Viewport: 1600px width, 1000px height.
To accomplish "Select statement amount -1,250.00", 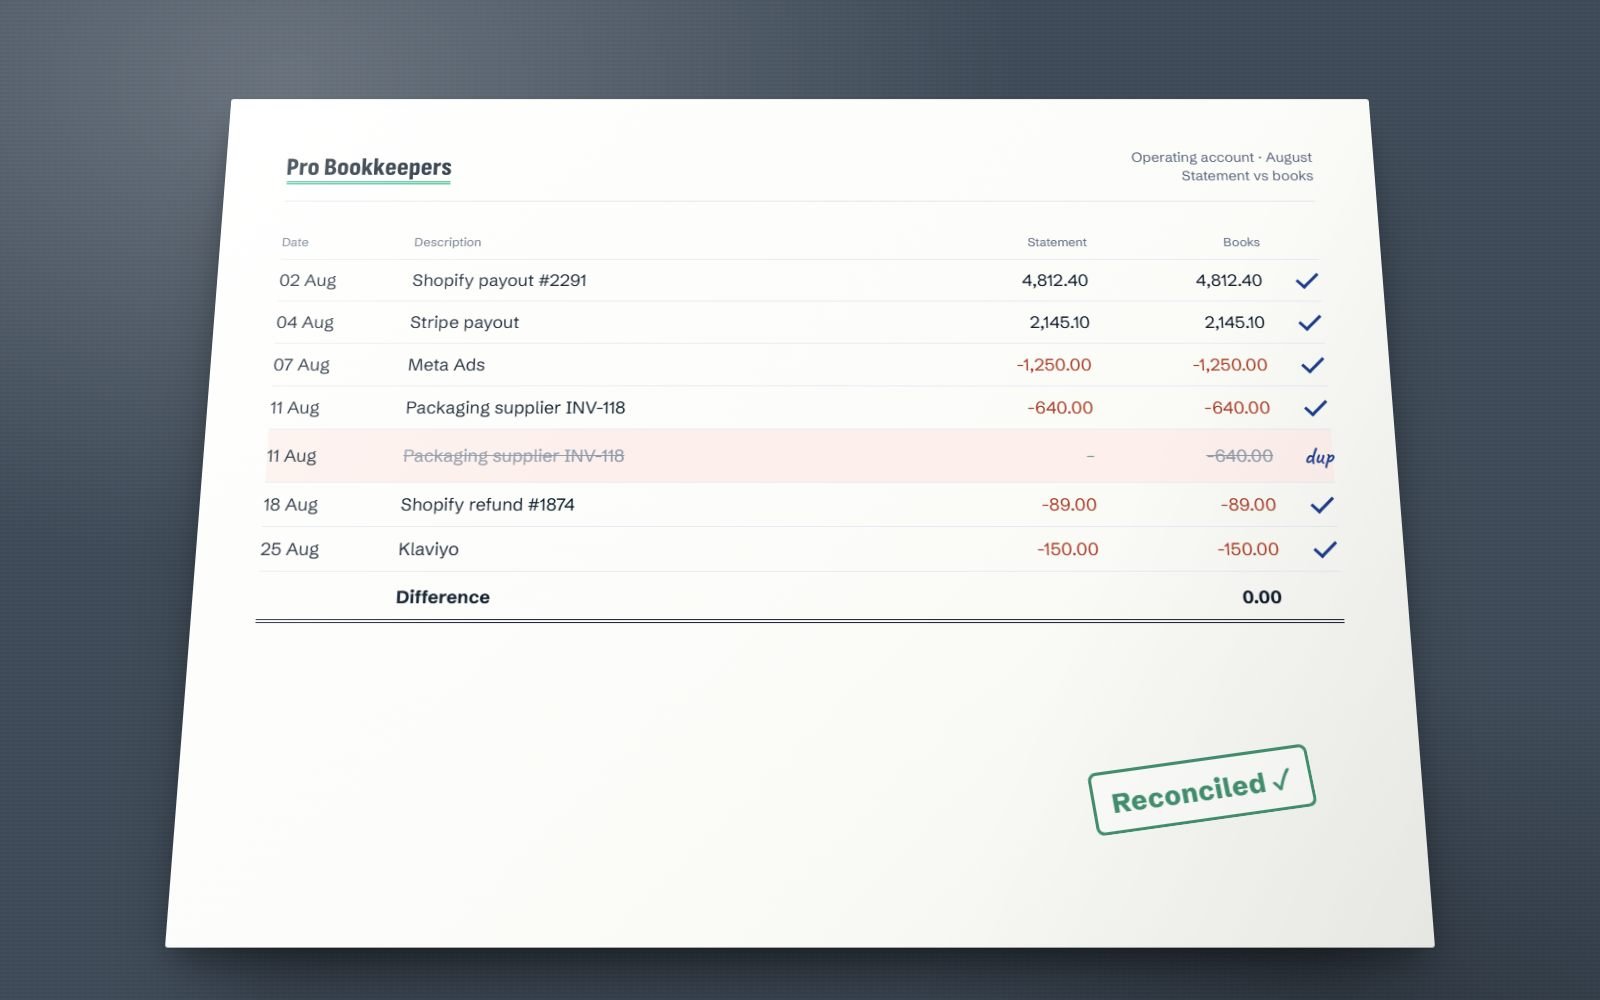I will 1054,365.
